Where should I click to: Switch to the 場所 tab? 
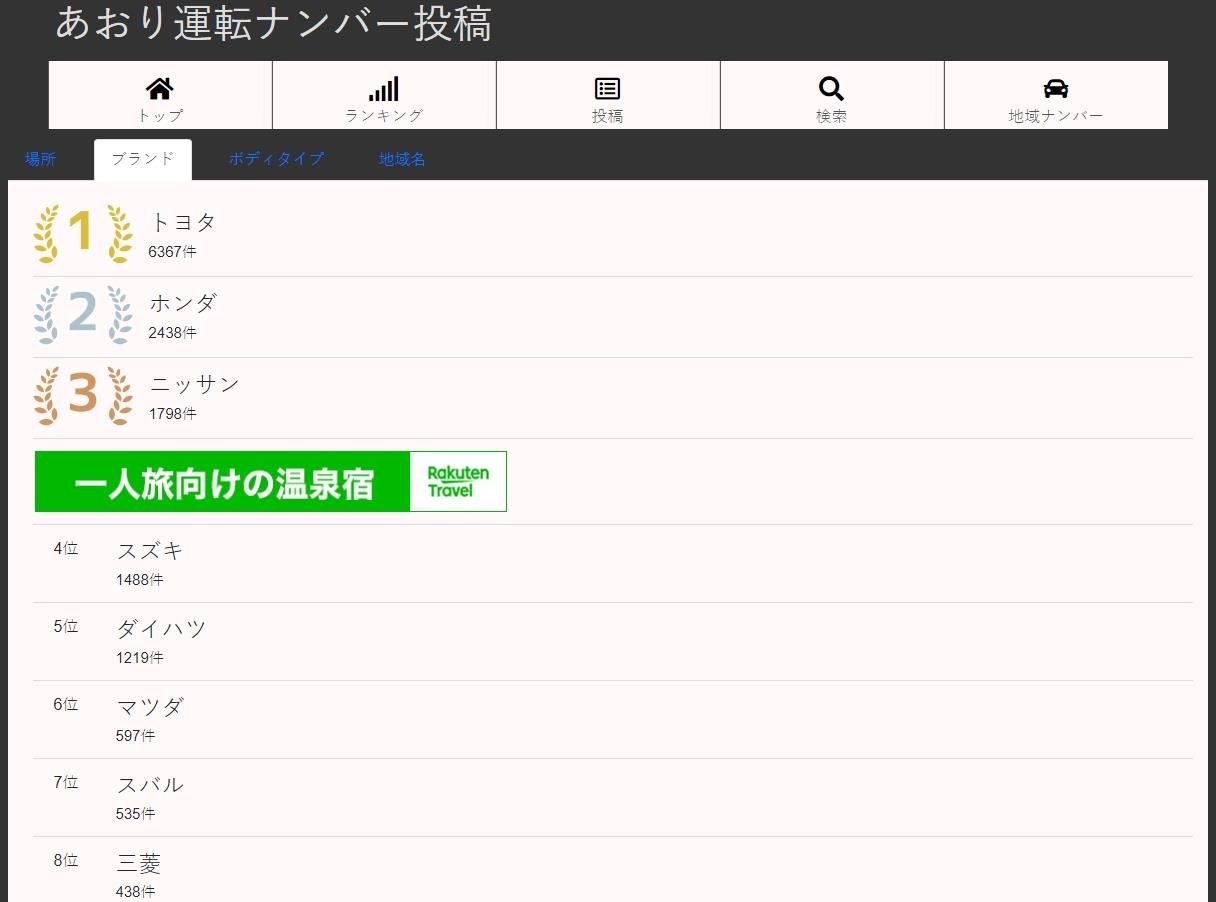(41, 159)
